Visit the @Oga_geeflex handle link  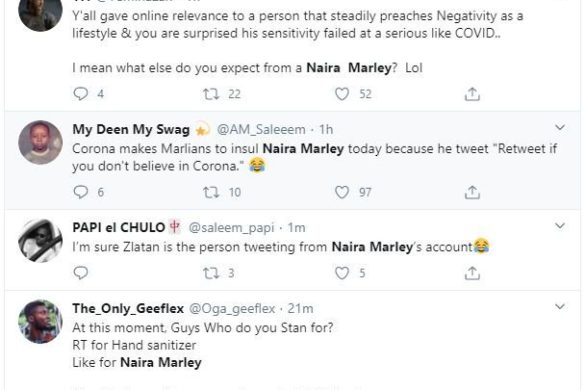pyautogui.click(x=232, y=309)
